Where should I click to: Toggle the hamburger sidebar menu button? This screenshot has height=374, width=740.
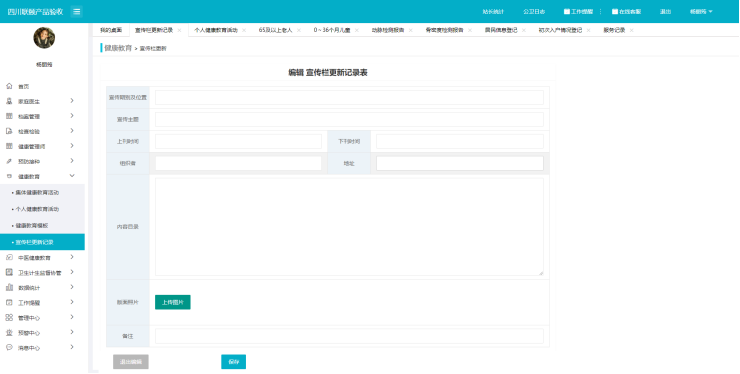(76, 12)
